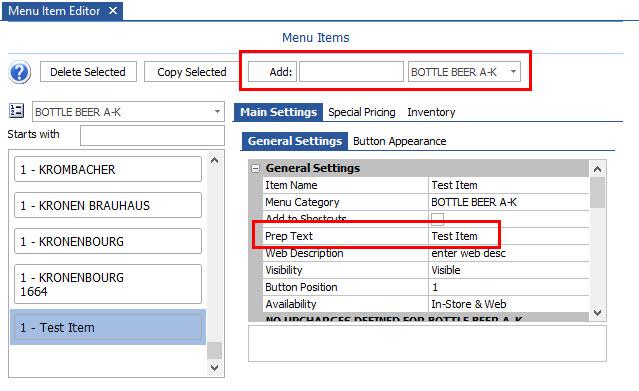The height and width of the screenshot is (391, 639).
Task: Open the General Settings sub-tab
Action: pos(295,141)
